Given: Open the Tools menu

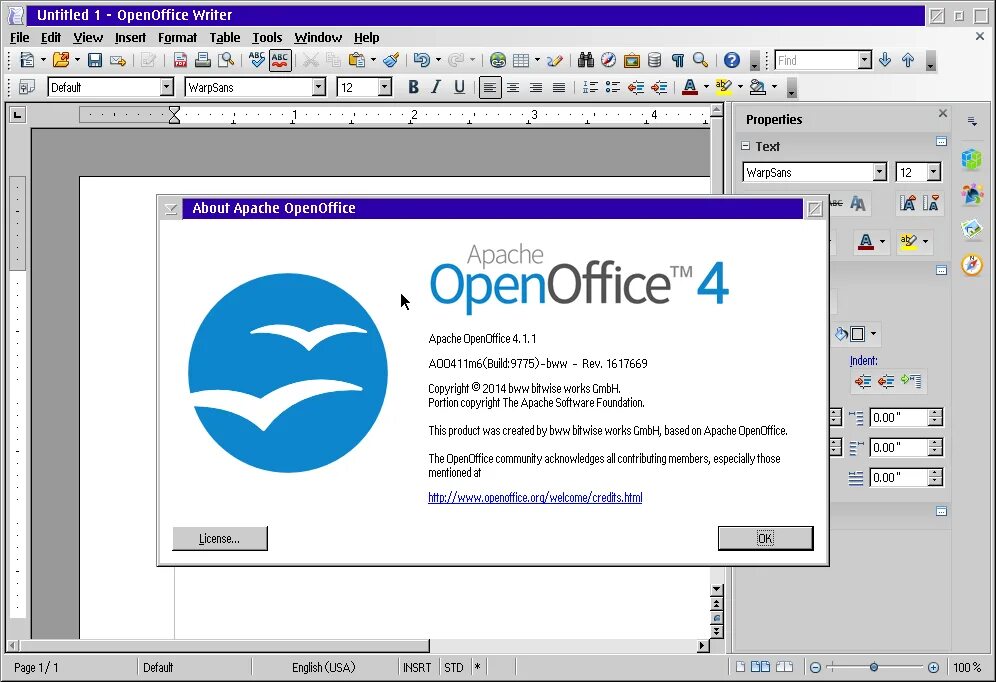Looking at the screenshot, I should [x=267, y=37].
